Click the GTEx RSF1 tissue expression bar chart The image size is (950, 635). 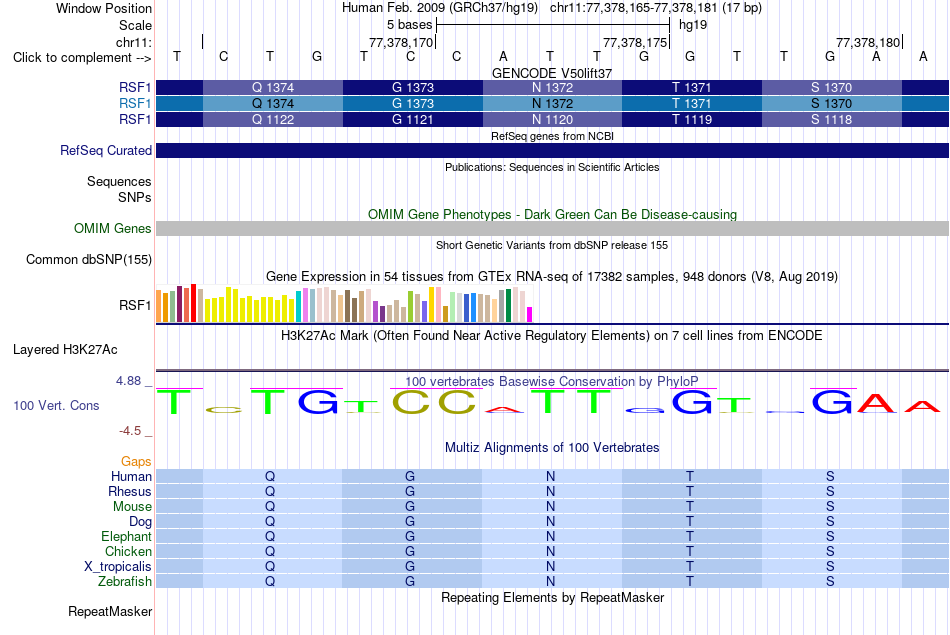tap(344, 303)
